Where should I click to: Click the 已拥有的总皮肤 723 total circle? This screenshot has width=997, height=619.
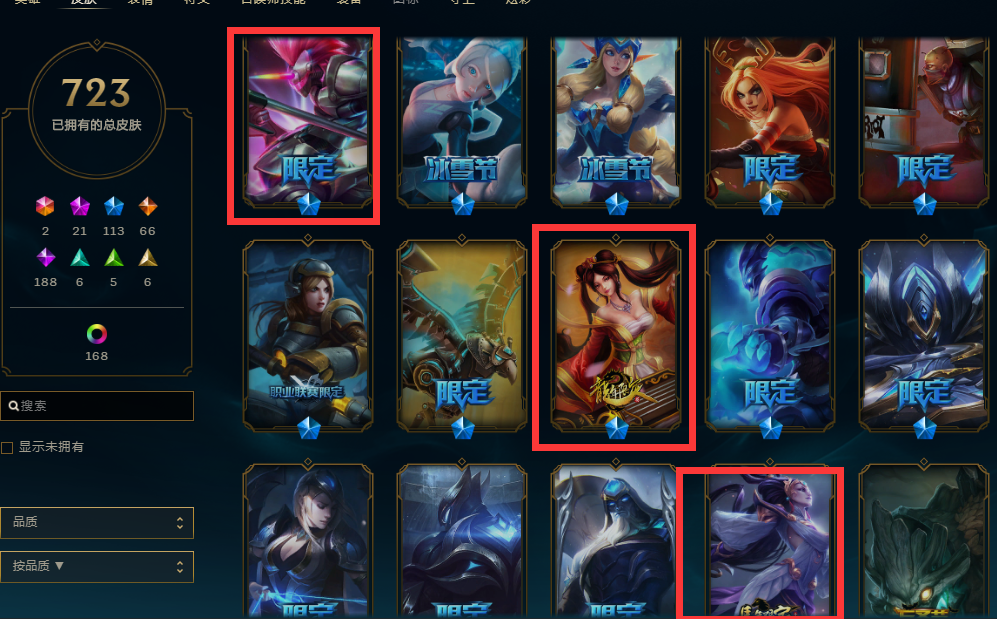click(97, 109)
